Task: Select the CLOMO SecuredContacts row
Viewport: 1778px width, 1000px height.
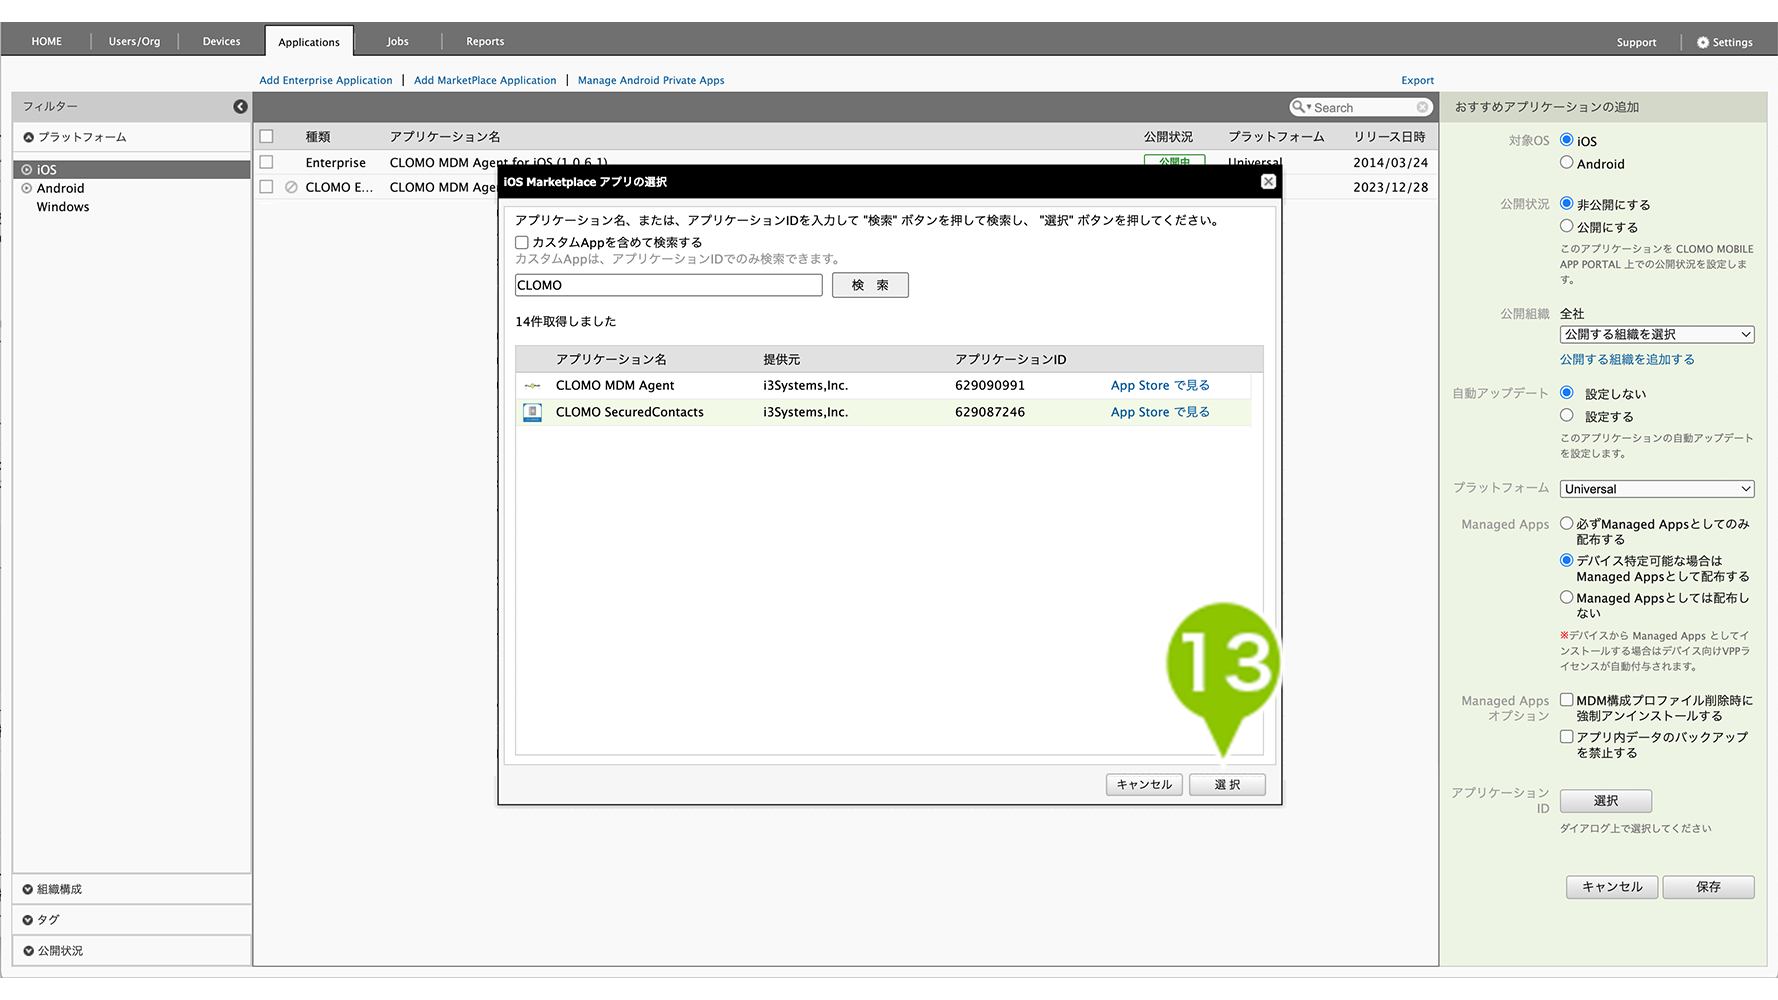Action: (883, 412)
